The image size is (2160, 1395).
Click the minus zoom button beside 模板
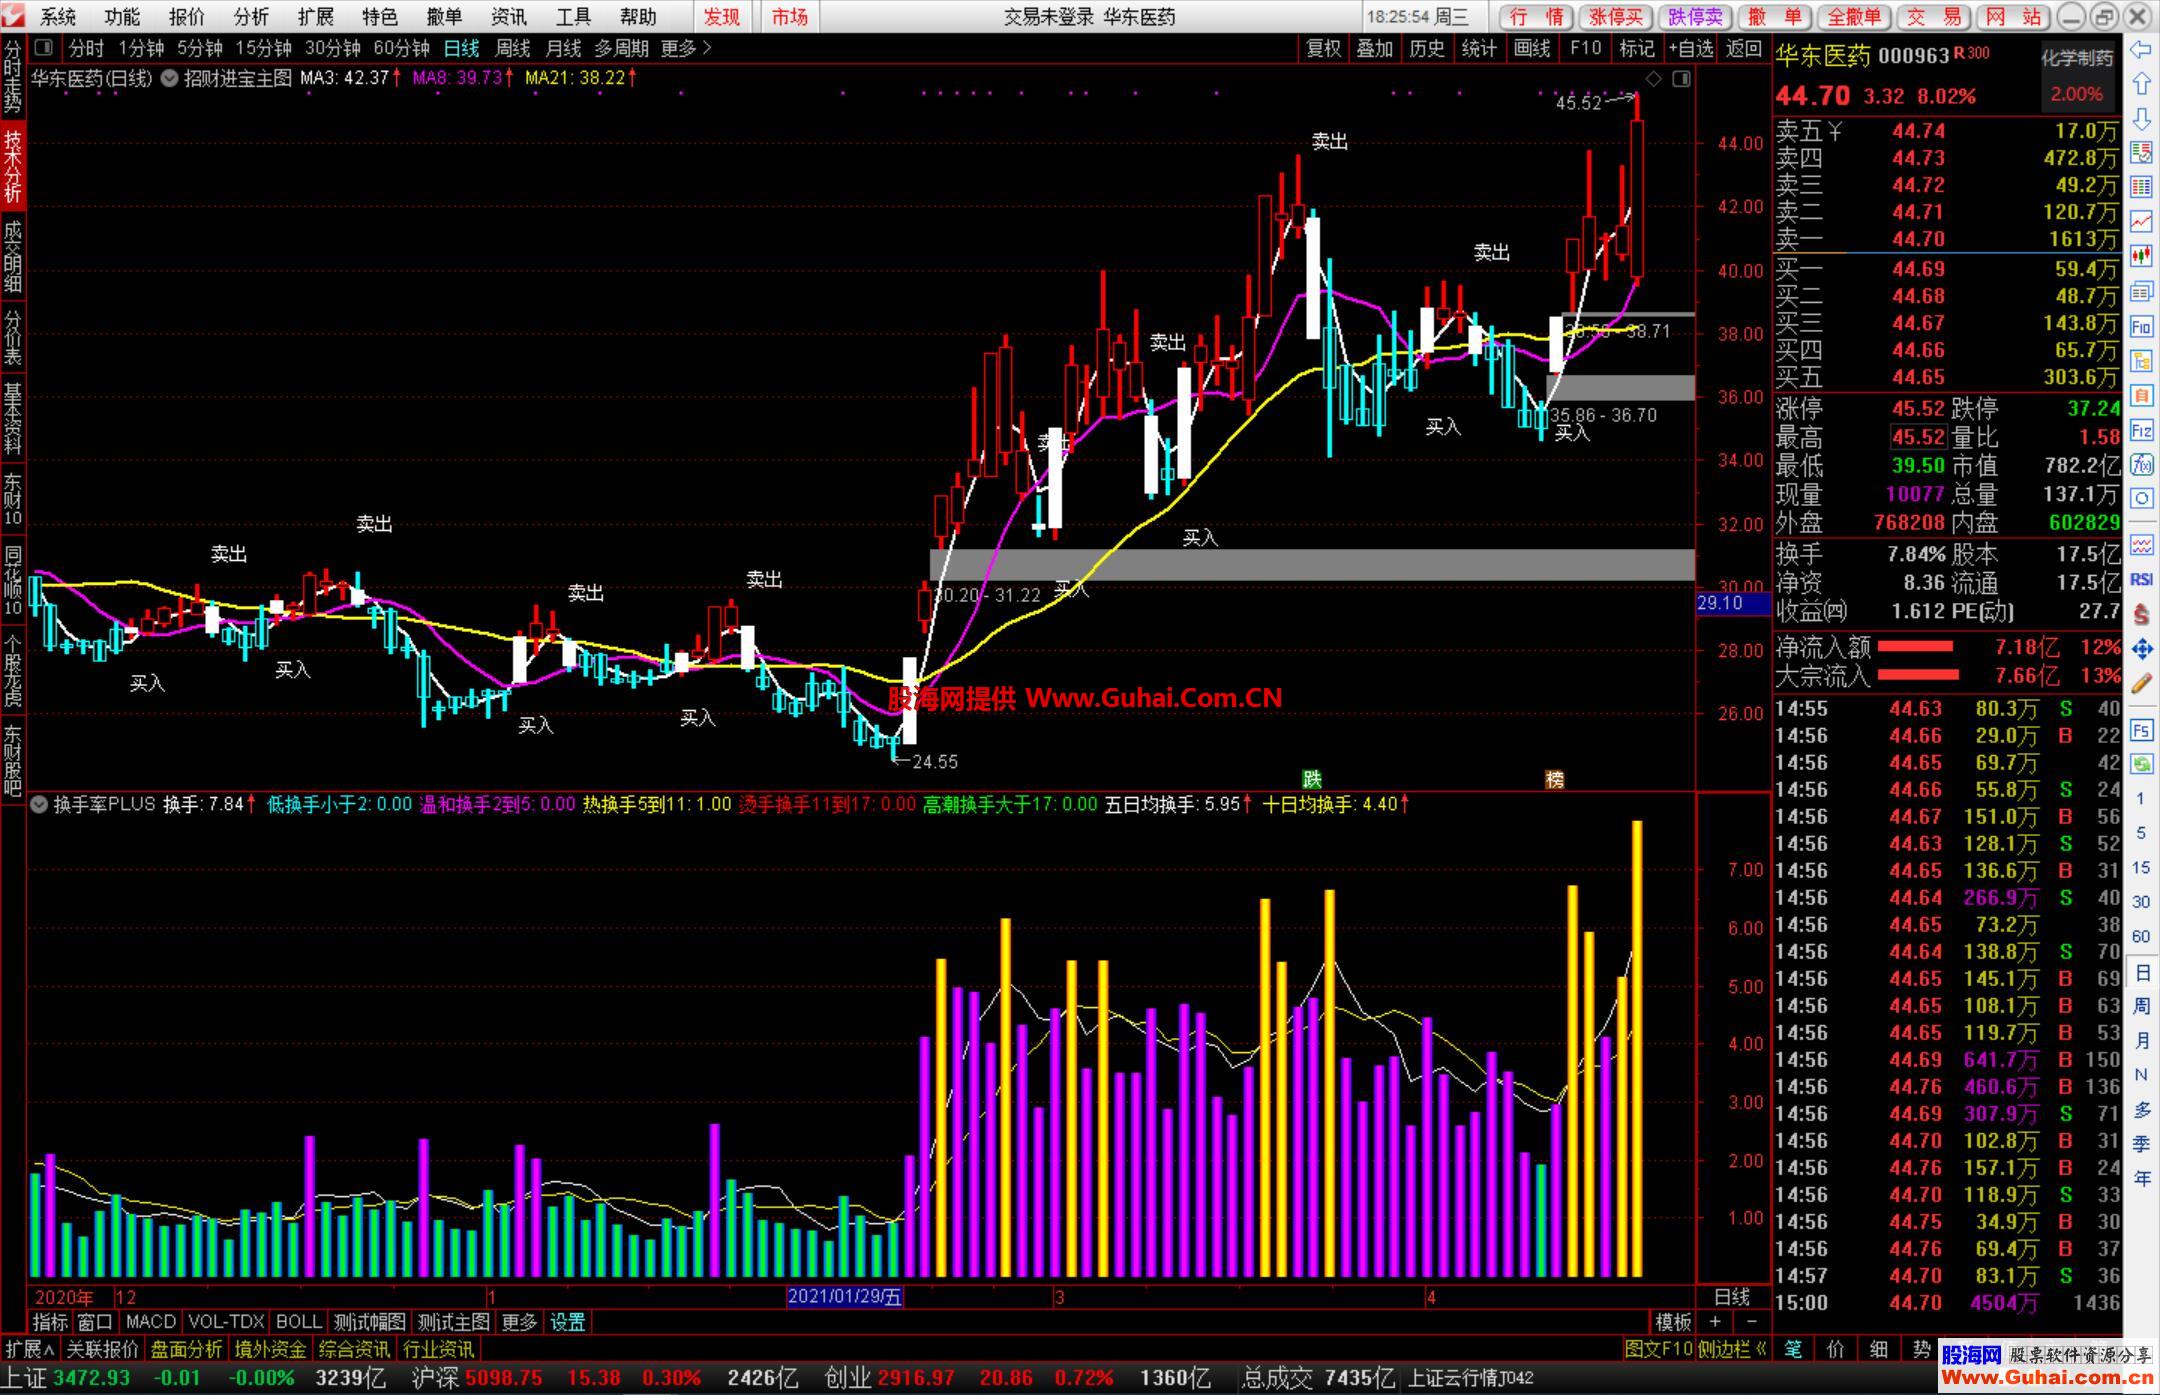[1750, 1322]
